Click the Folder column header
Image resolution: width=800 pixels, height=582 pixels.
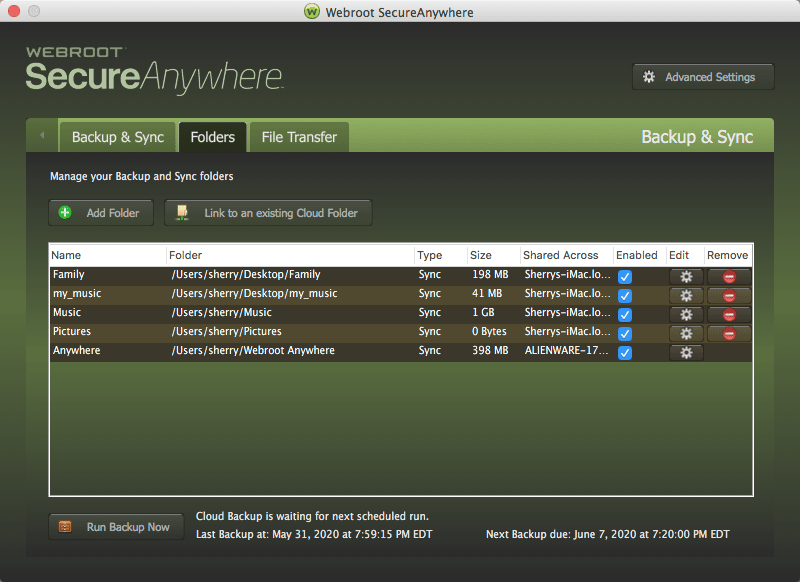(290, 255)
